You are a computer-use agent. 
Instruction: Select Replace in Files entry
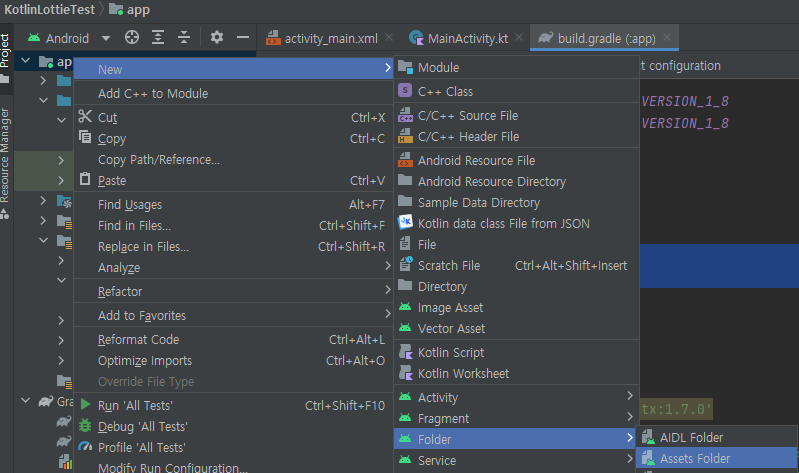coord(233,247)
